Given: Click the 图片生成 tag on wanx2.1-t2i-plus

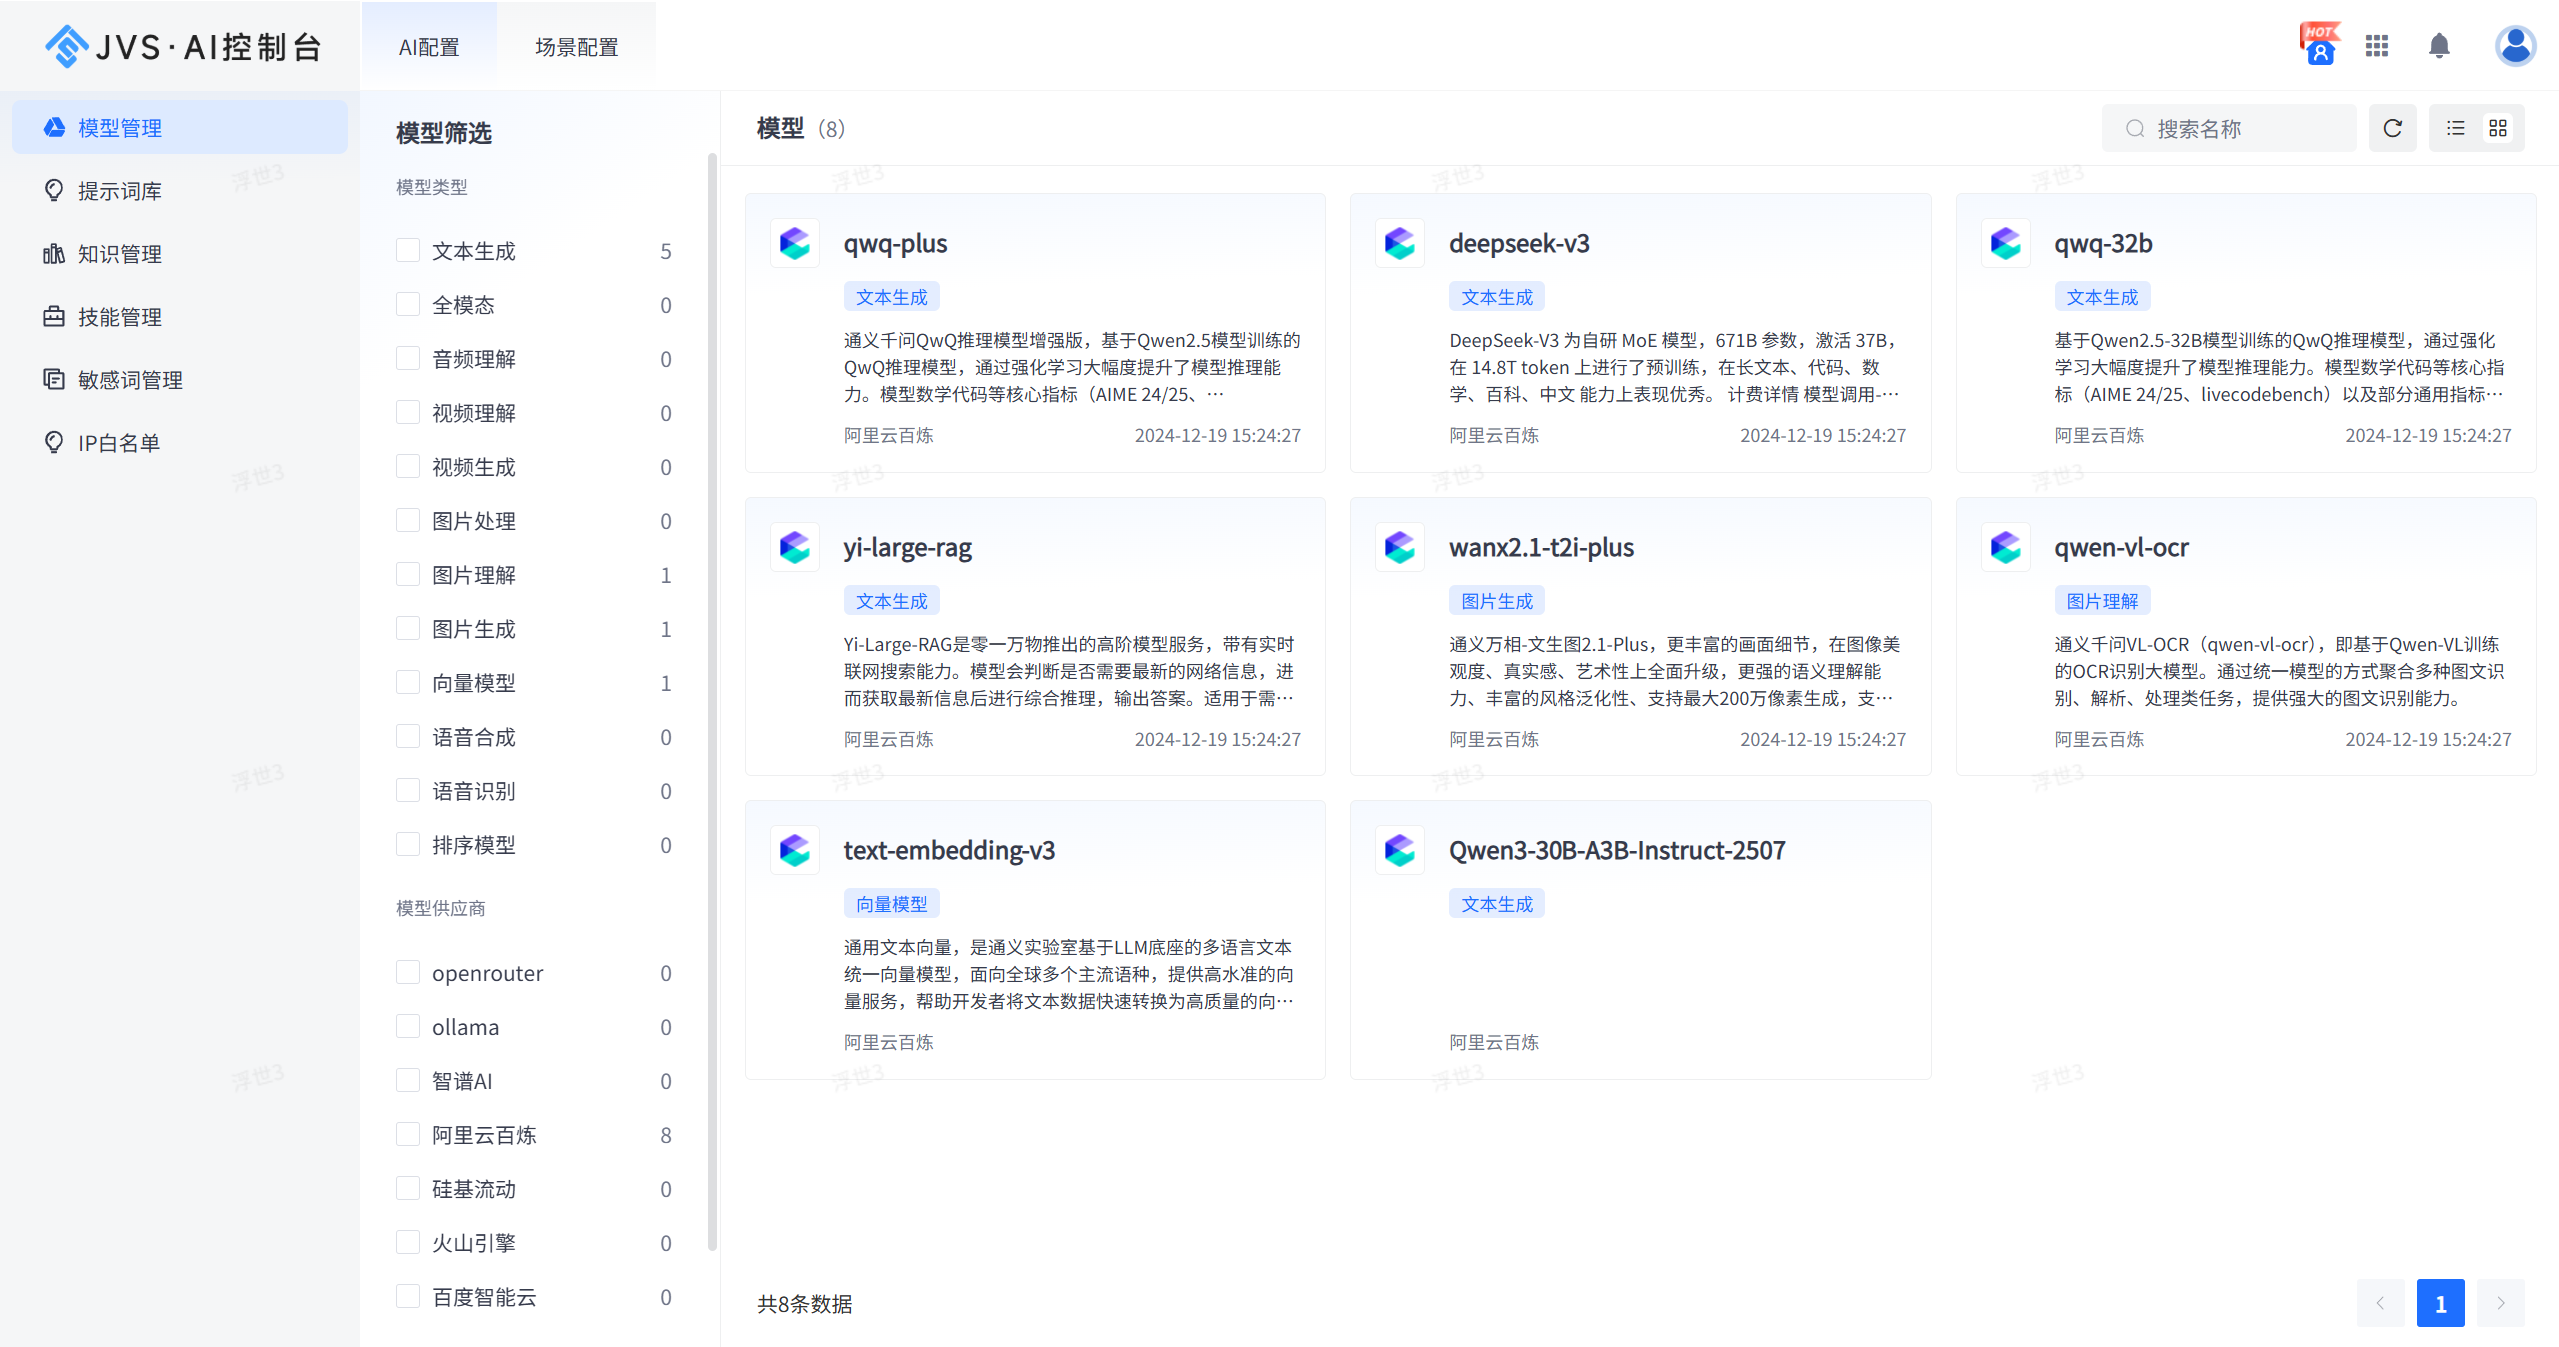Looking at the screenshot, I should (x=1496, y=601).
